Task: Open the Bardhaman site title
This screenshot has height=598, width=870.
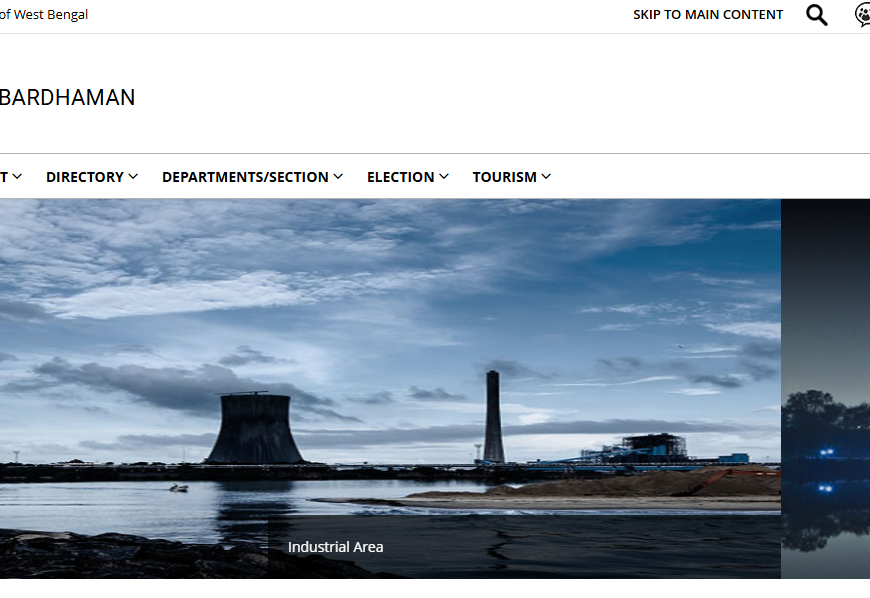Action: [x=67, y=98]
